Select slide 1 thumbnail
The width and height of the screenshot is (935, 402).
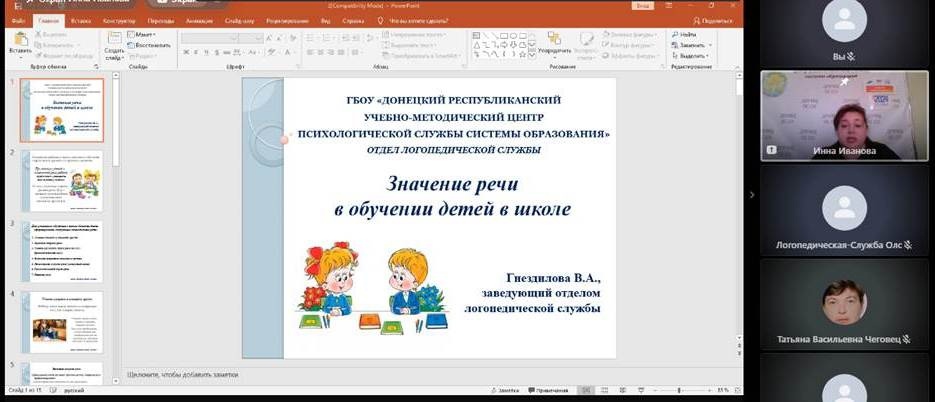pos(61,110)
